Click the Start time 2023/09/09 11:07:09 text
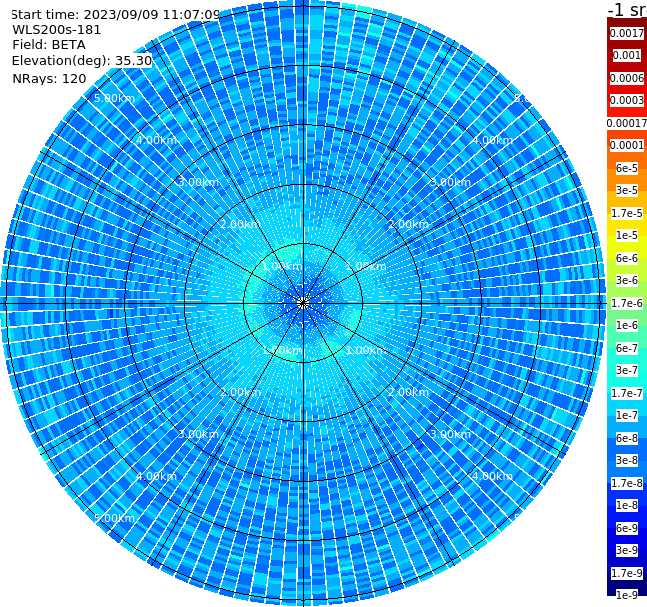The image size is (647, 607). 116,14
